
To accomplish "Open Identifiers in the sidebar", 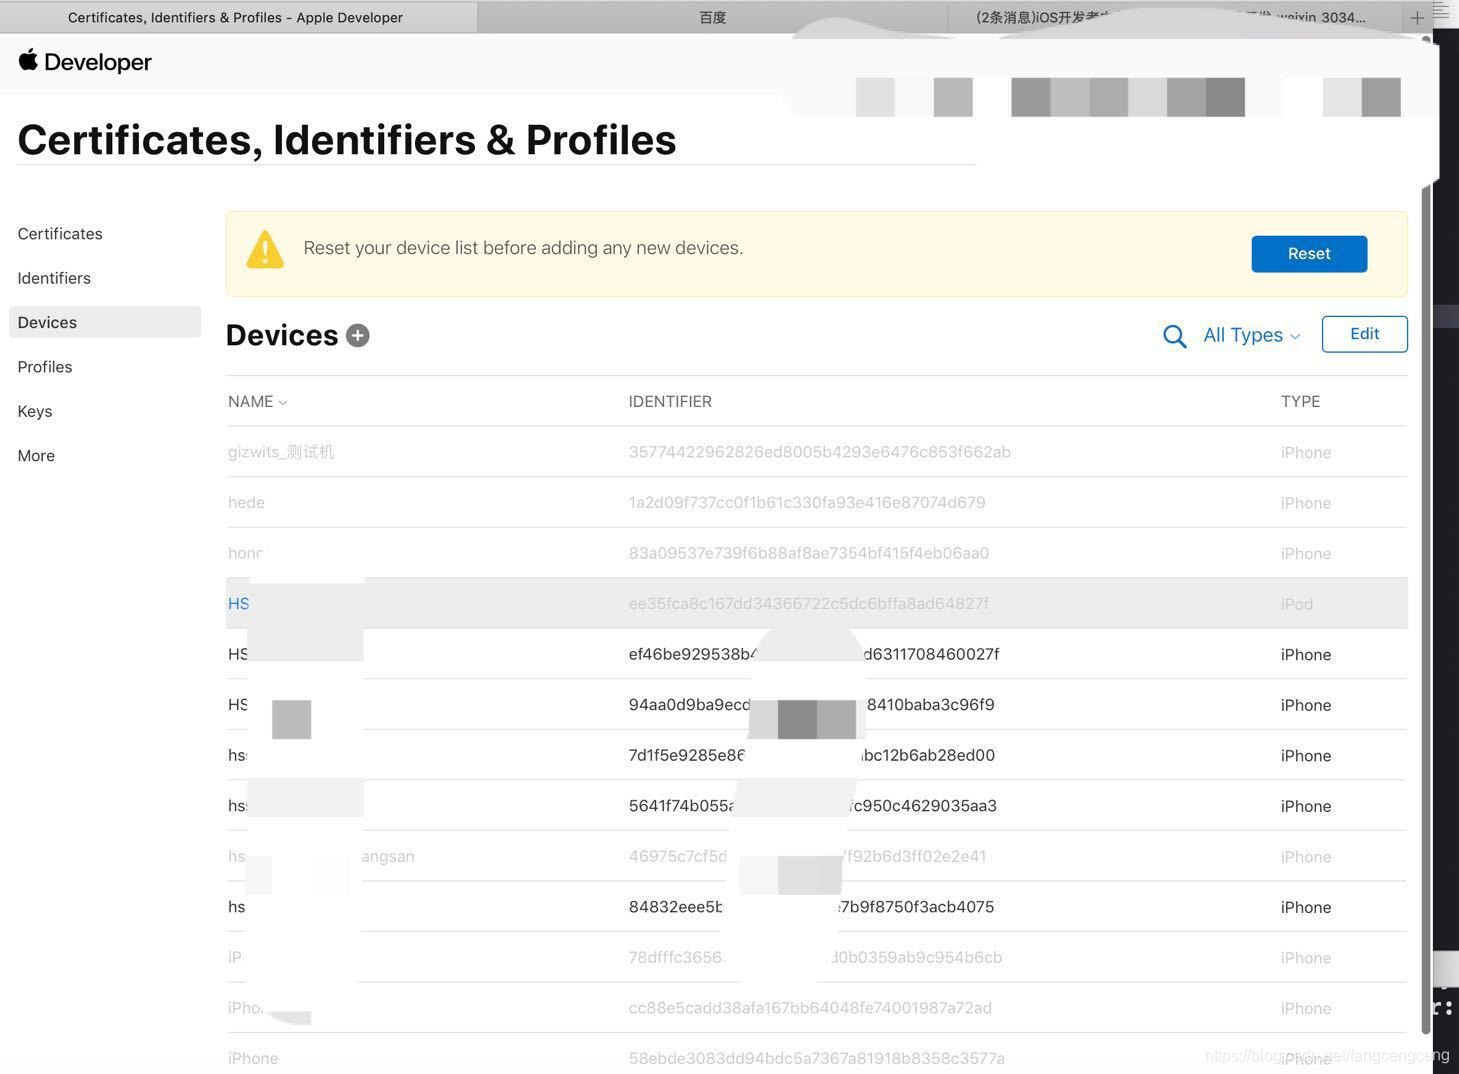I will click(54, 278).
